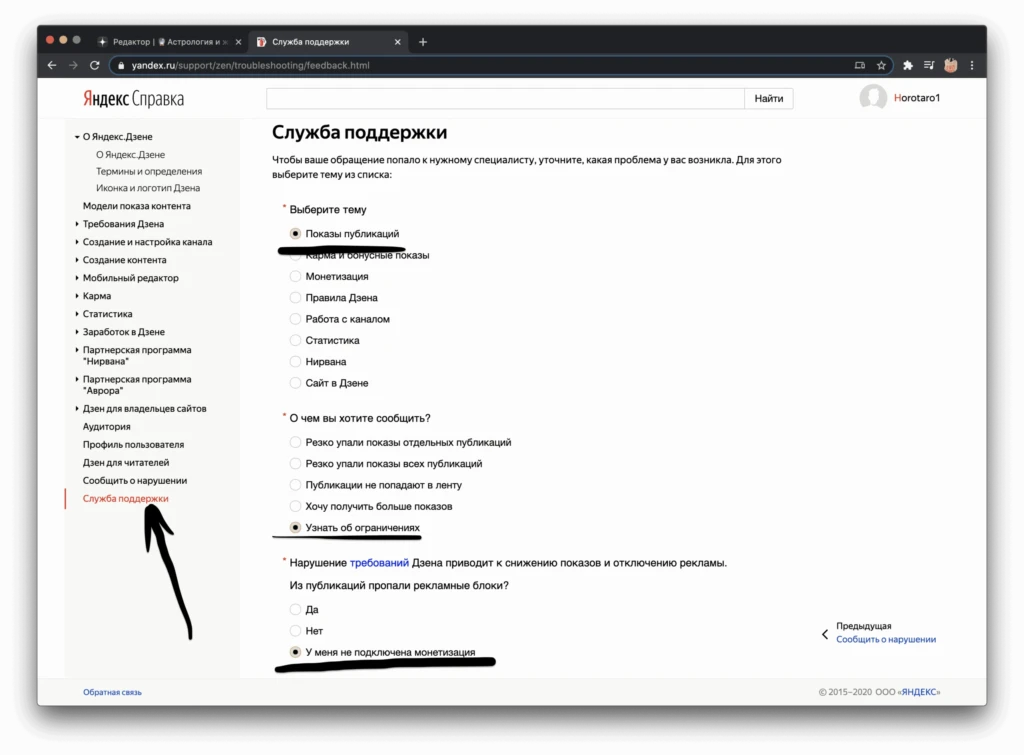
Task: Open Иконка и логотип Дзена item
Action: (148, 188)
